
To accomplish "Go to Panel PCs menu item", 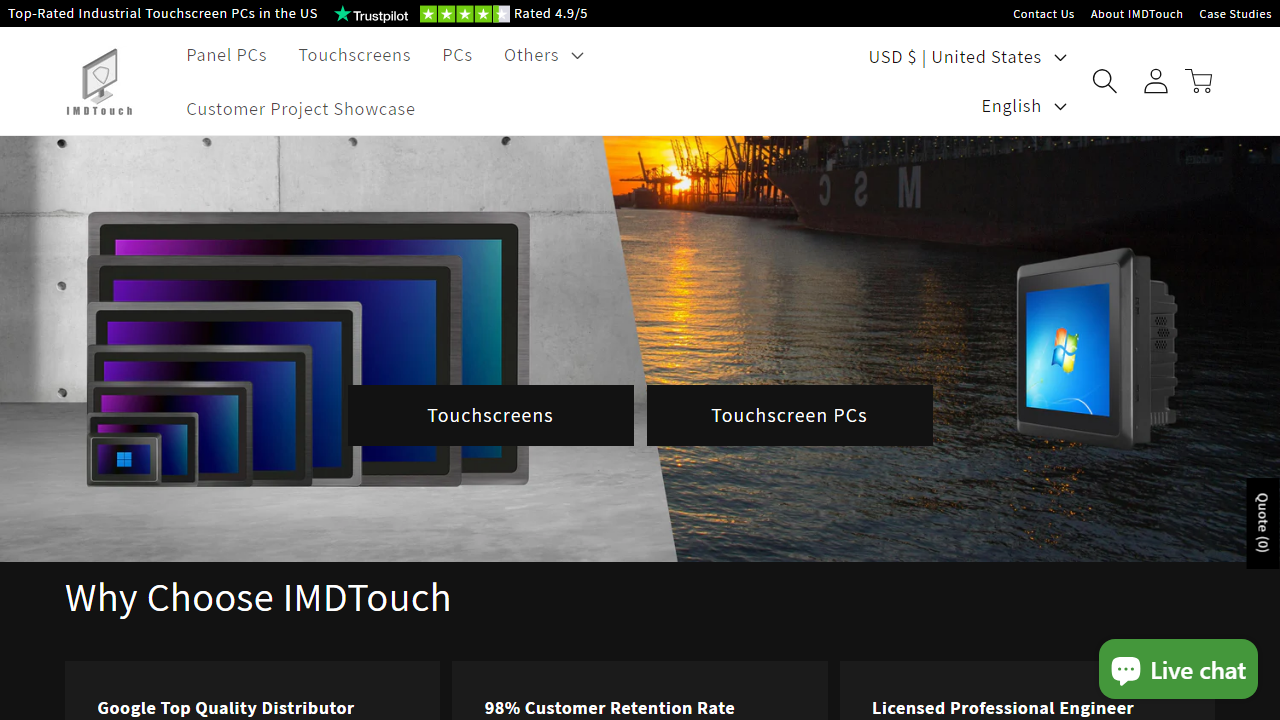I will (x=226, y=55).
